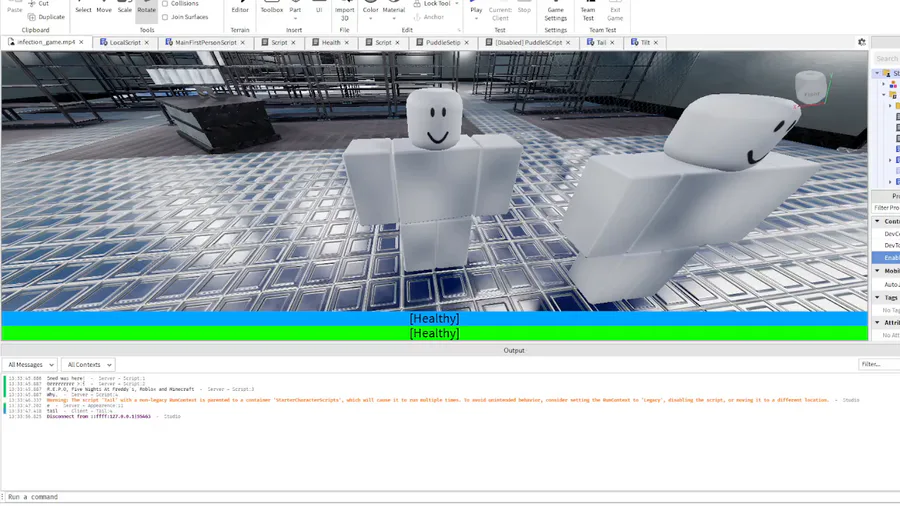Open the Toolbox panel
900x506 pixels.
271,8
